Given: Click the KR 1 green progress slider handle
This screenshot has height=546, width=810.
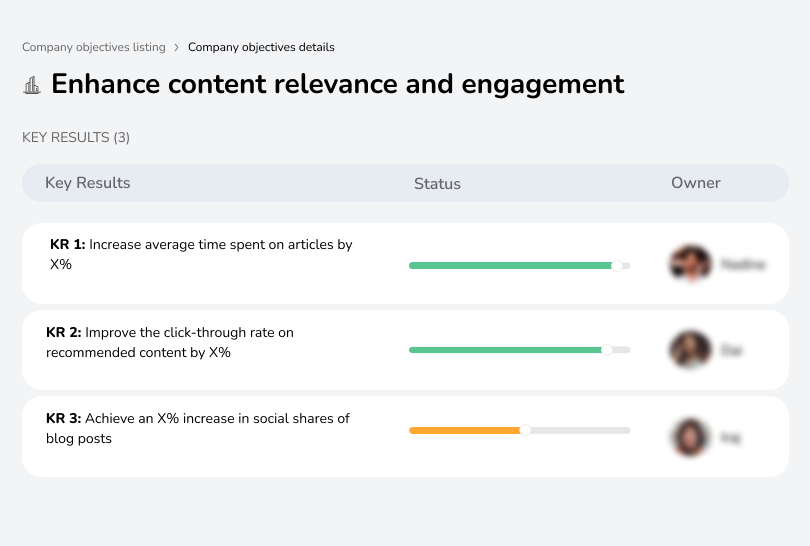Looking at the screenshot, I should (617, 266).
